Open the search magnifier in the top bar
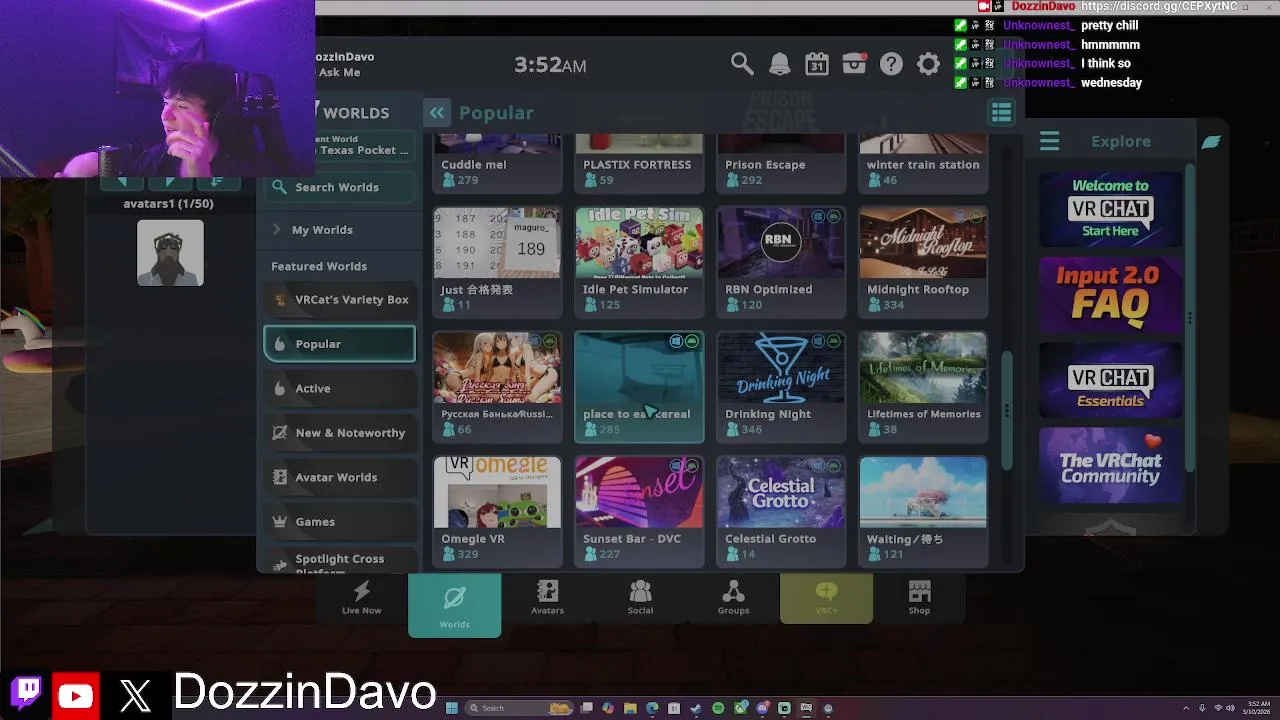Image resolution: width=1280 pixels, height=720 pixels. coord(742,65)
